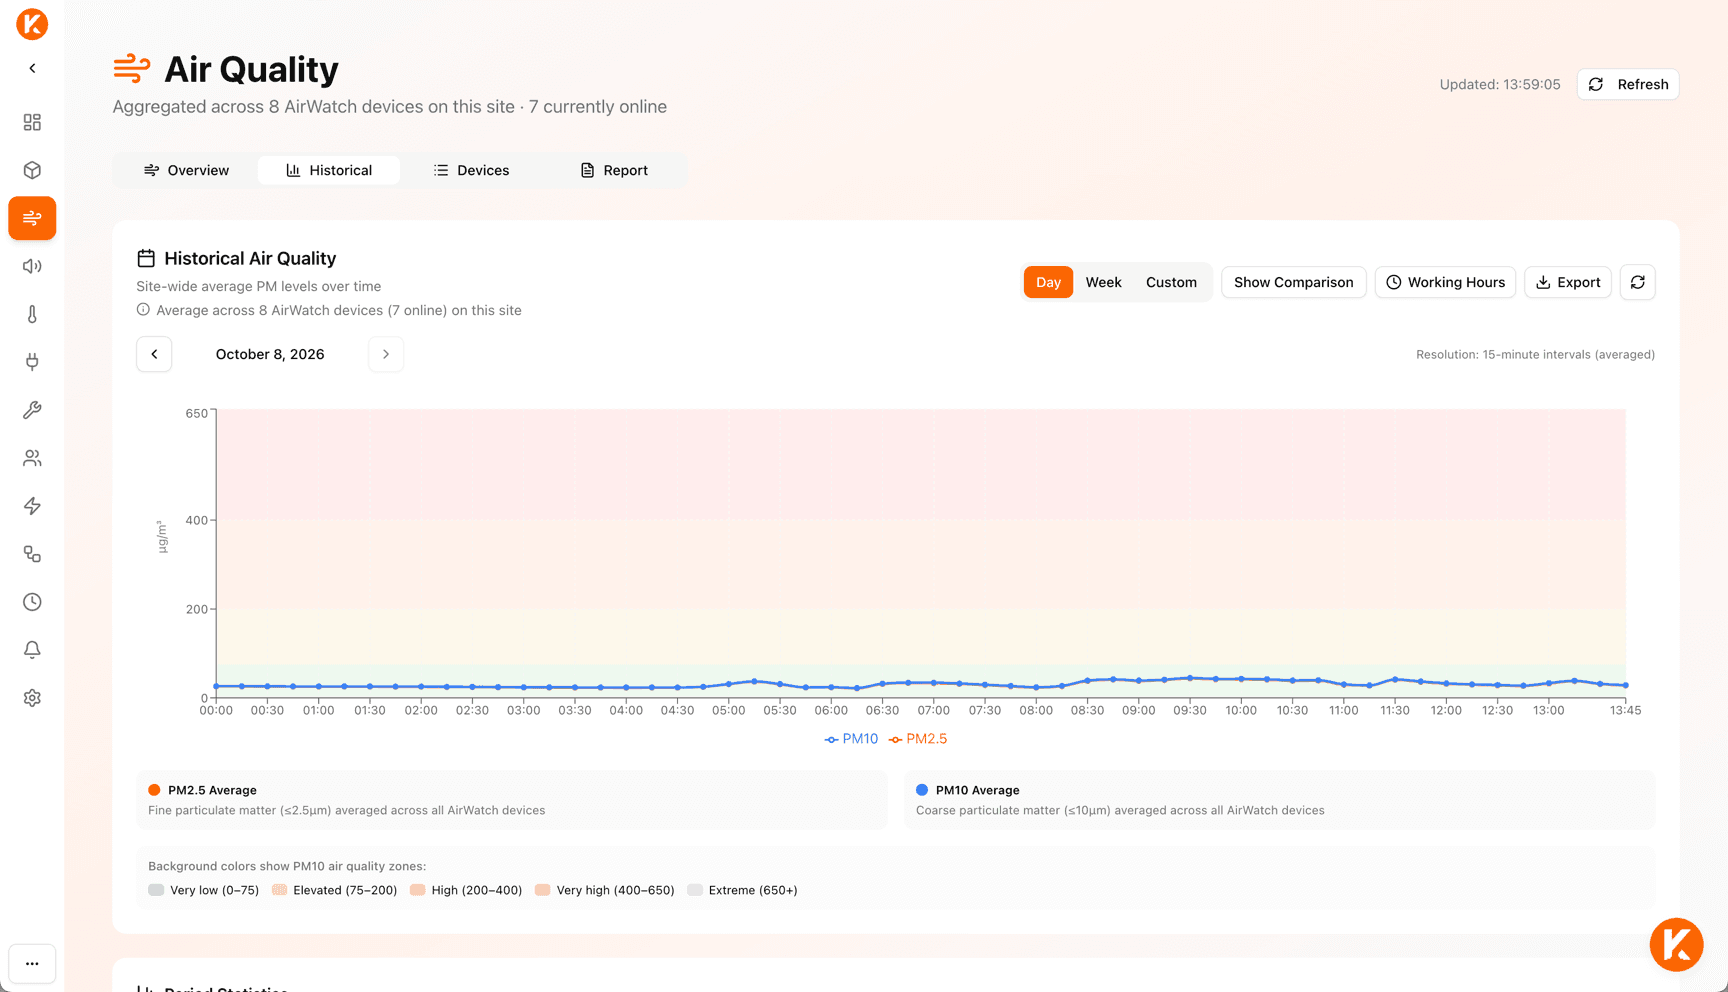Click the orange K logo at top left
Screen dimensions: 1728x992
click(x=32, y=24)
